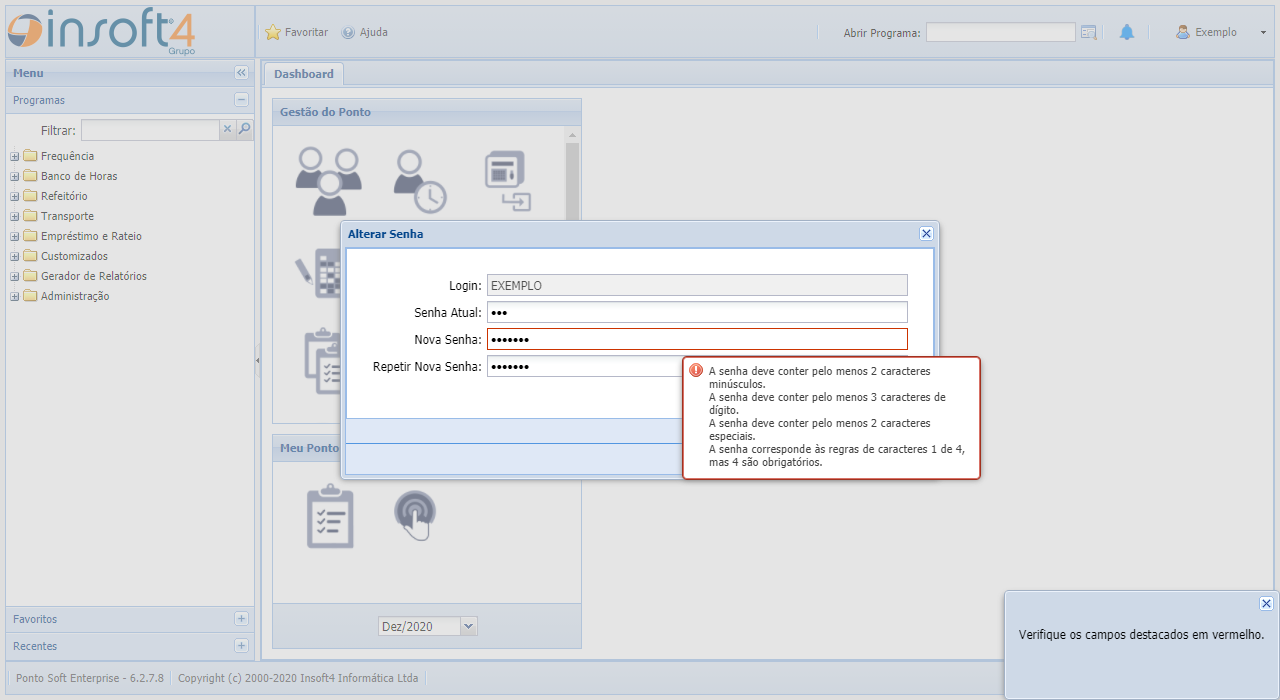
Task: Select the Dashboard tab
Action: [303, 74]
